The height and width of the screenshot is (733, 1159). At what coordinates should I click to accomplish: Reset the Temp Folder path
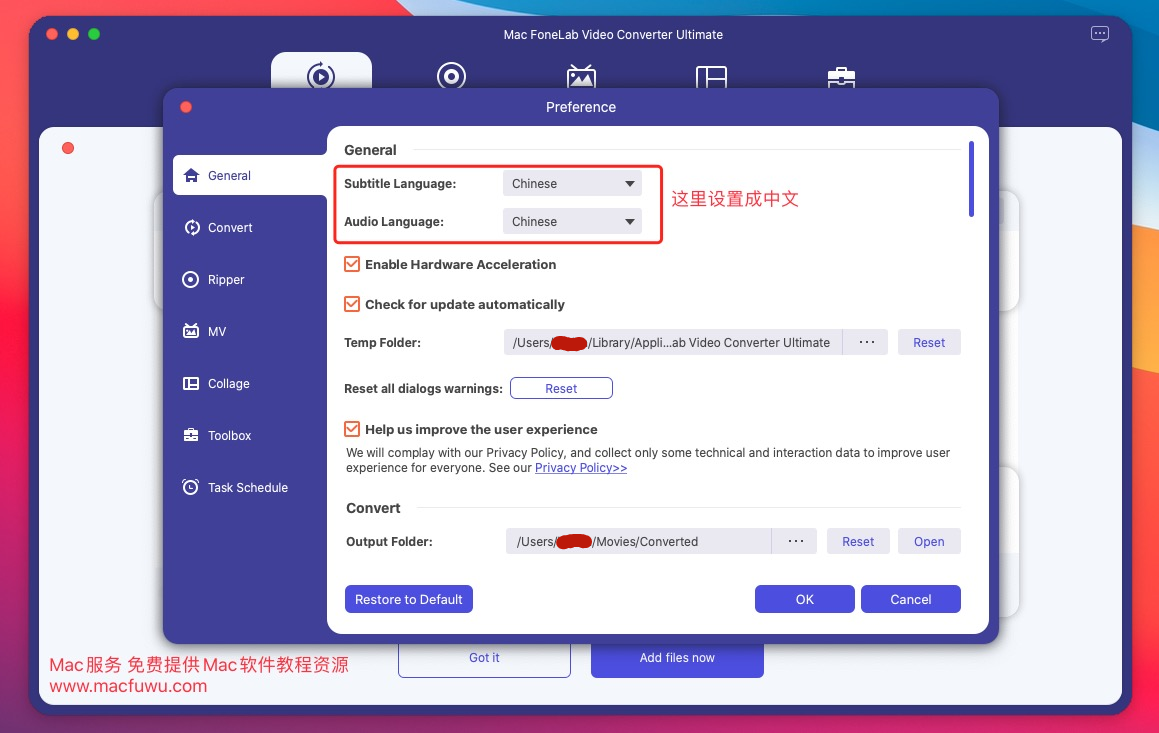click(929, 342)
